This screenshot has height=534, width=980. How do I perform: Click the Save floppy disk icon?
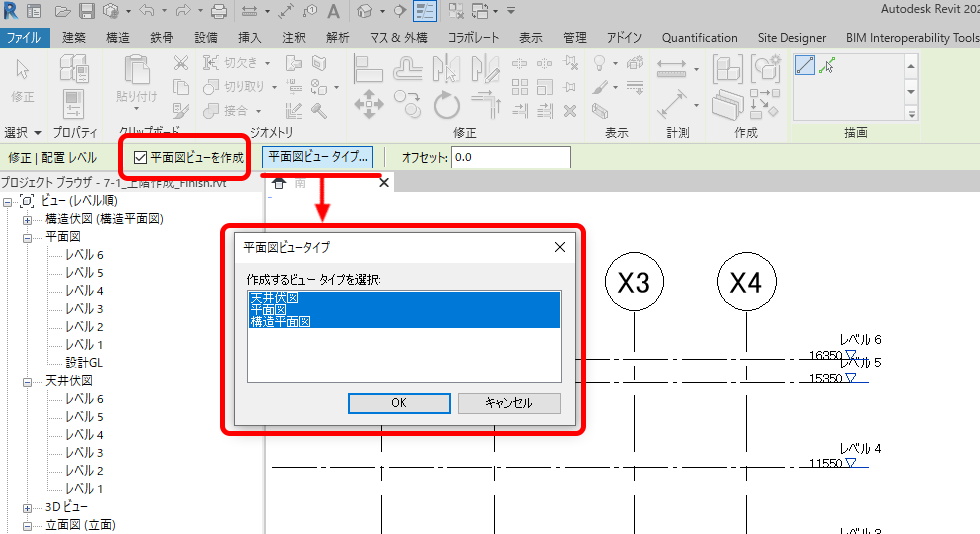(x=87, y=11)
